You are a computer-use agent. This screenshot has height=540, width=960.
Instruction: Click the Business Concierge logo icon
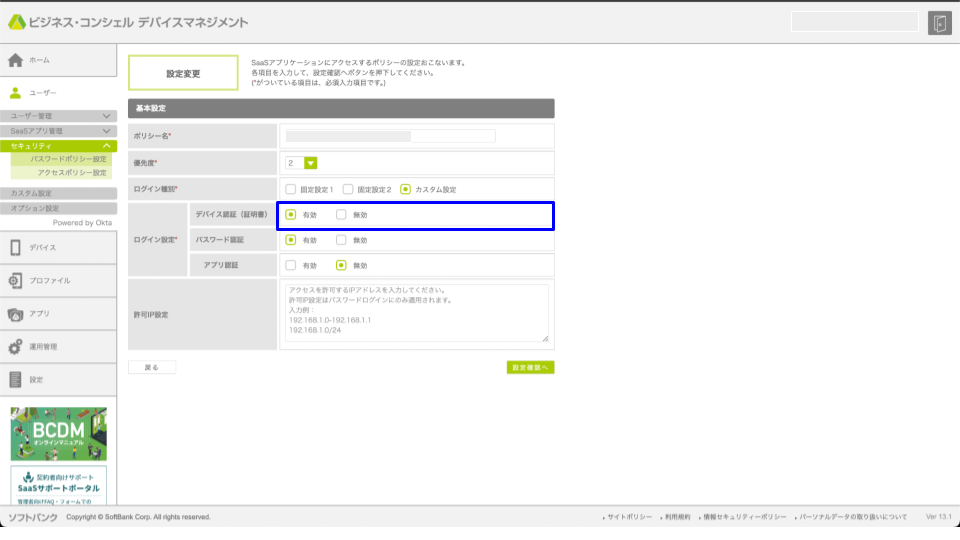tap(17, 22)
